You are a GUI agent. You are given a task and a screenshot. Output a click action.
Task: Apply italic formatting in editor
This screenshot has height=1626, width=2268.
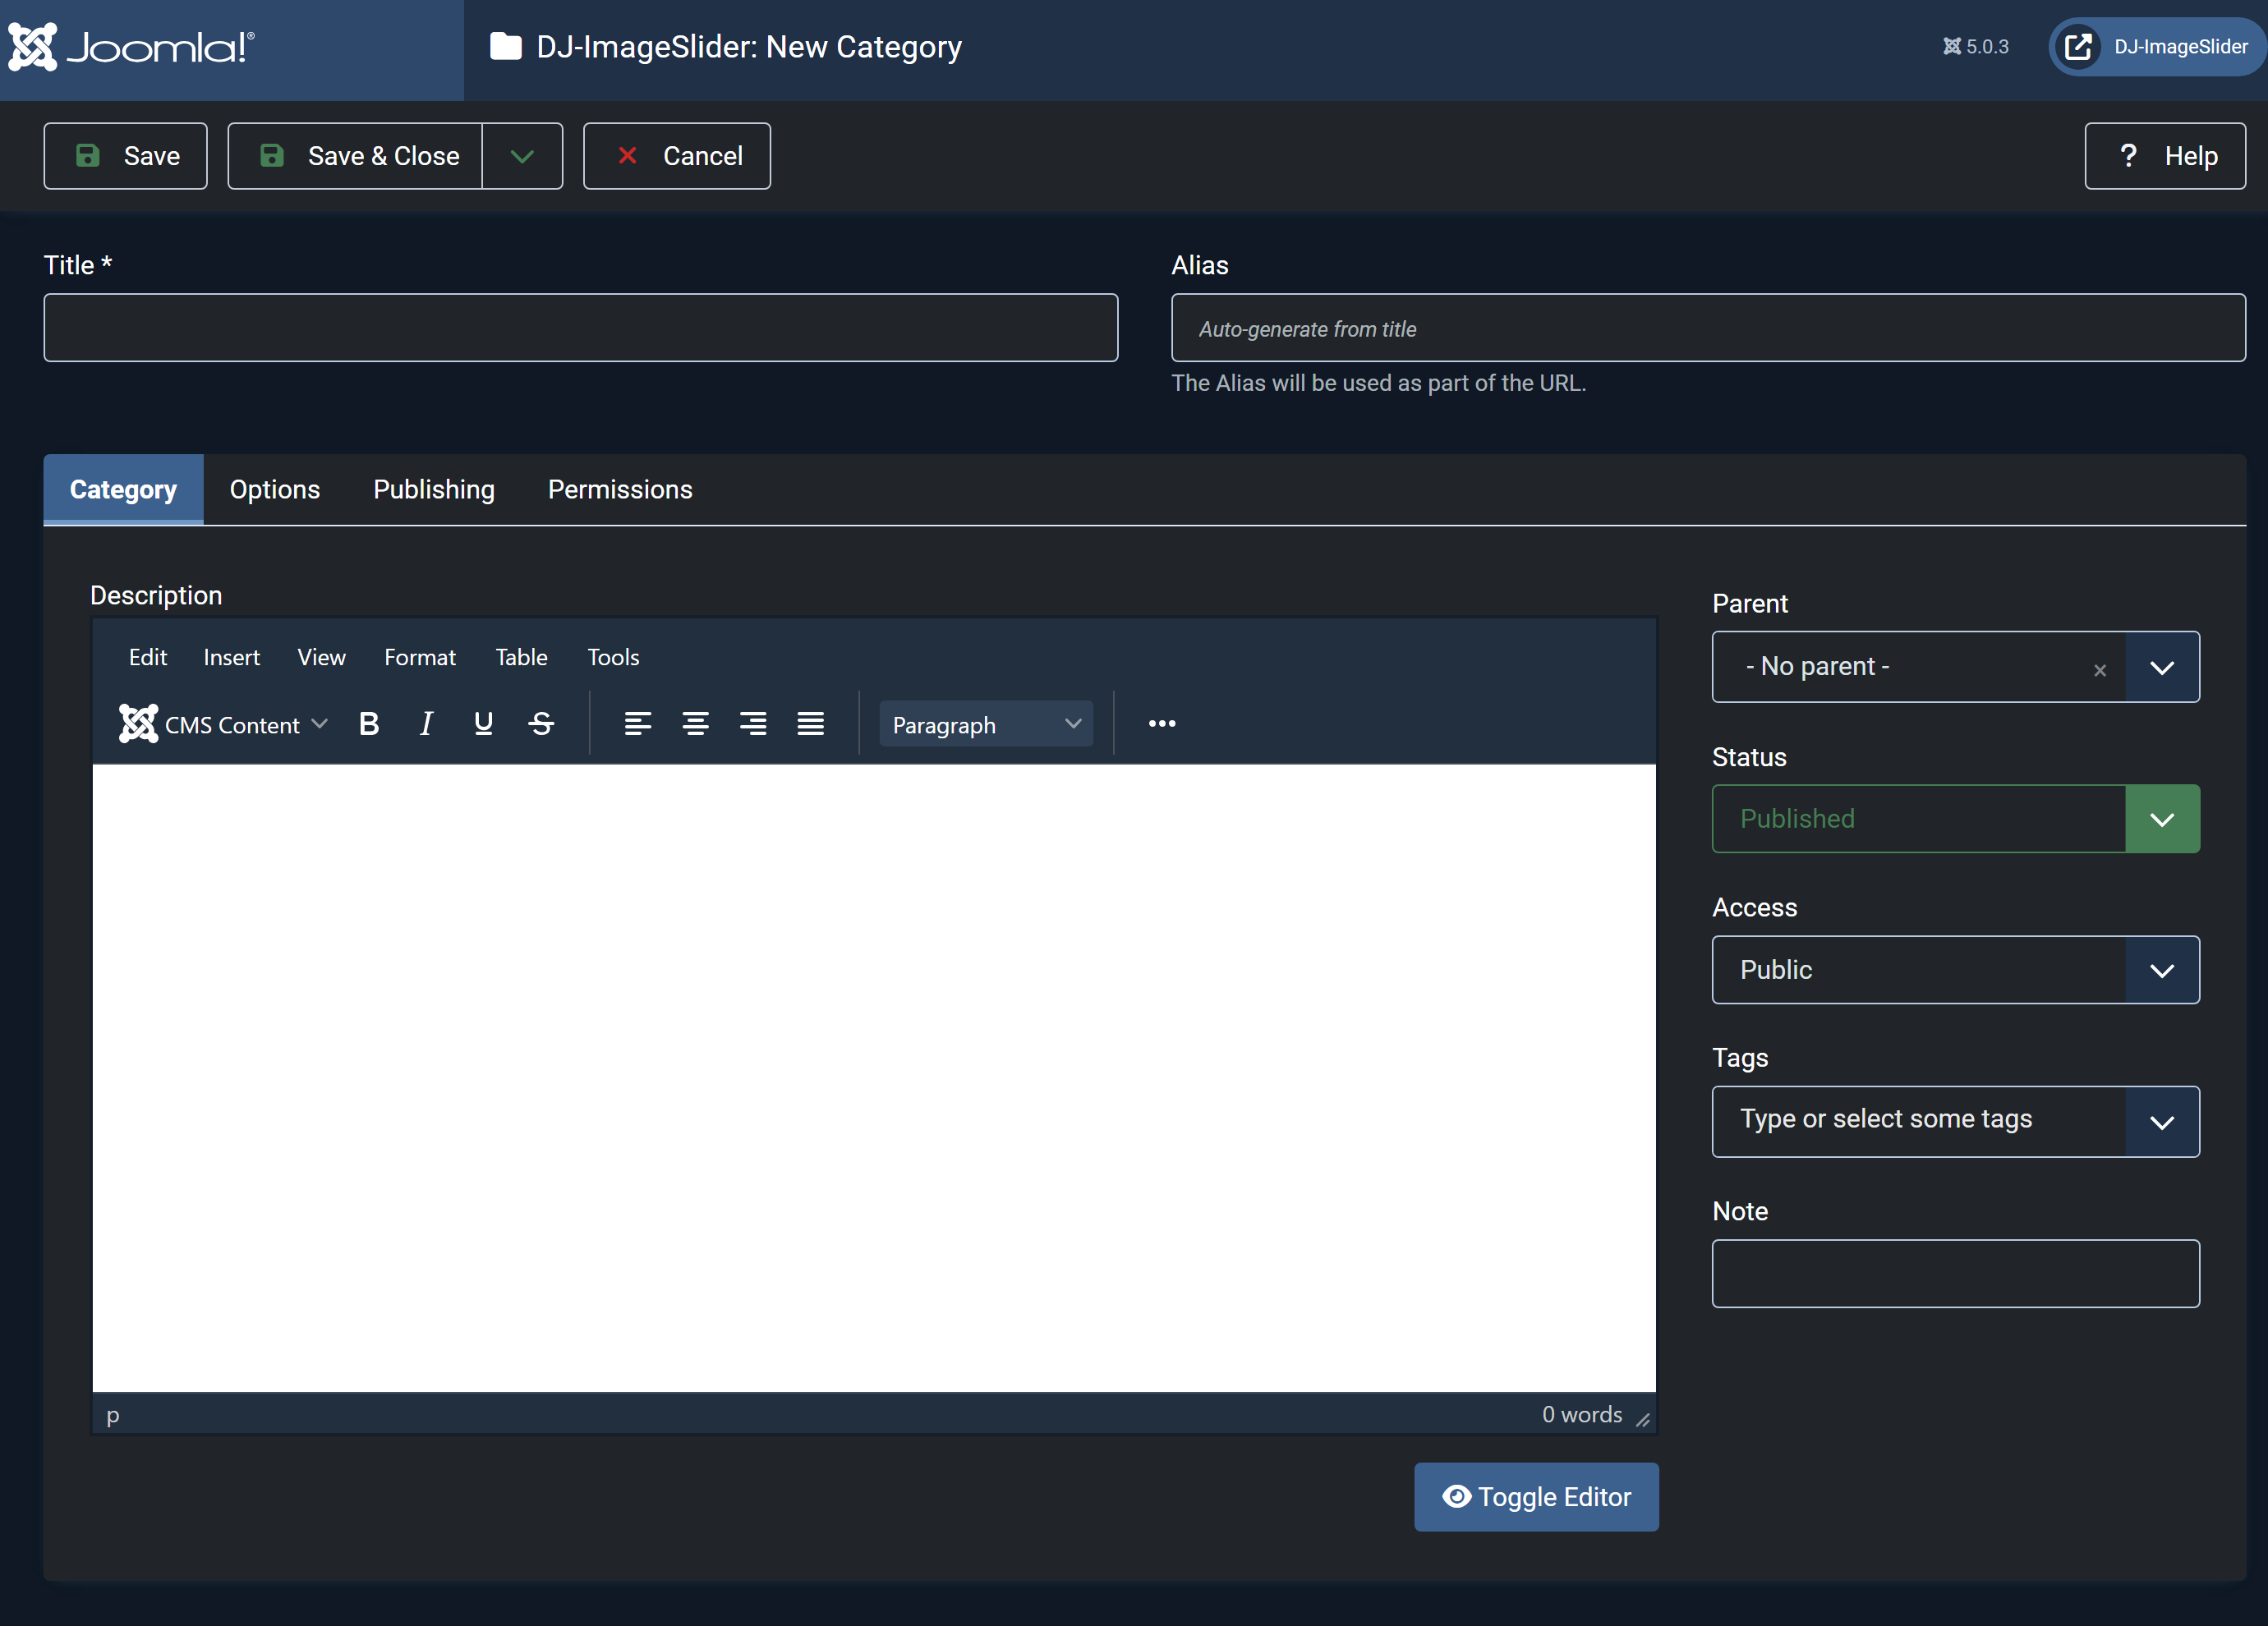pos(426,724)
